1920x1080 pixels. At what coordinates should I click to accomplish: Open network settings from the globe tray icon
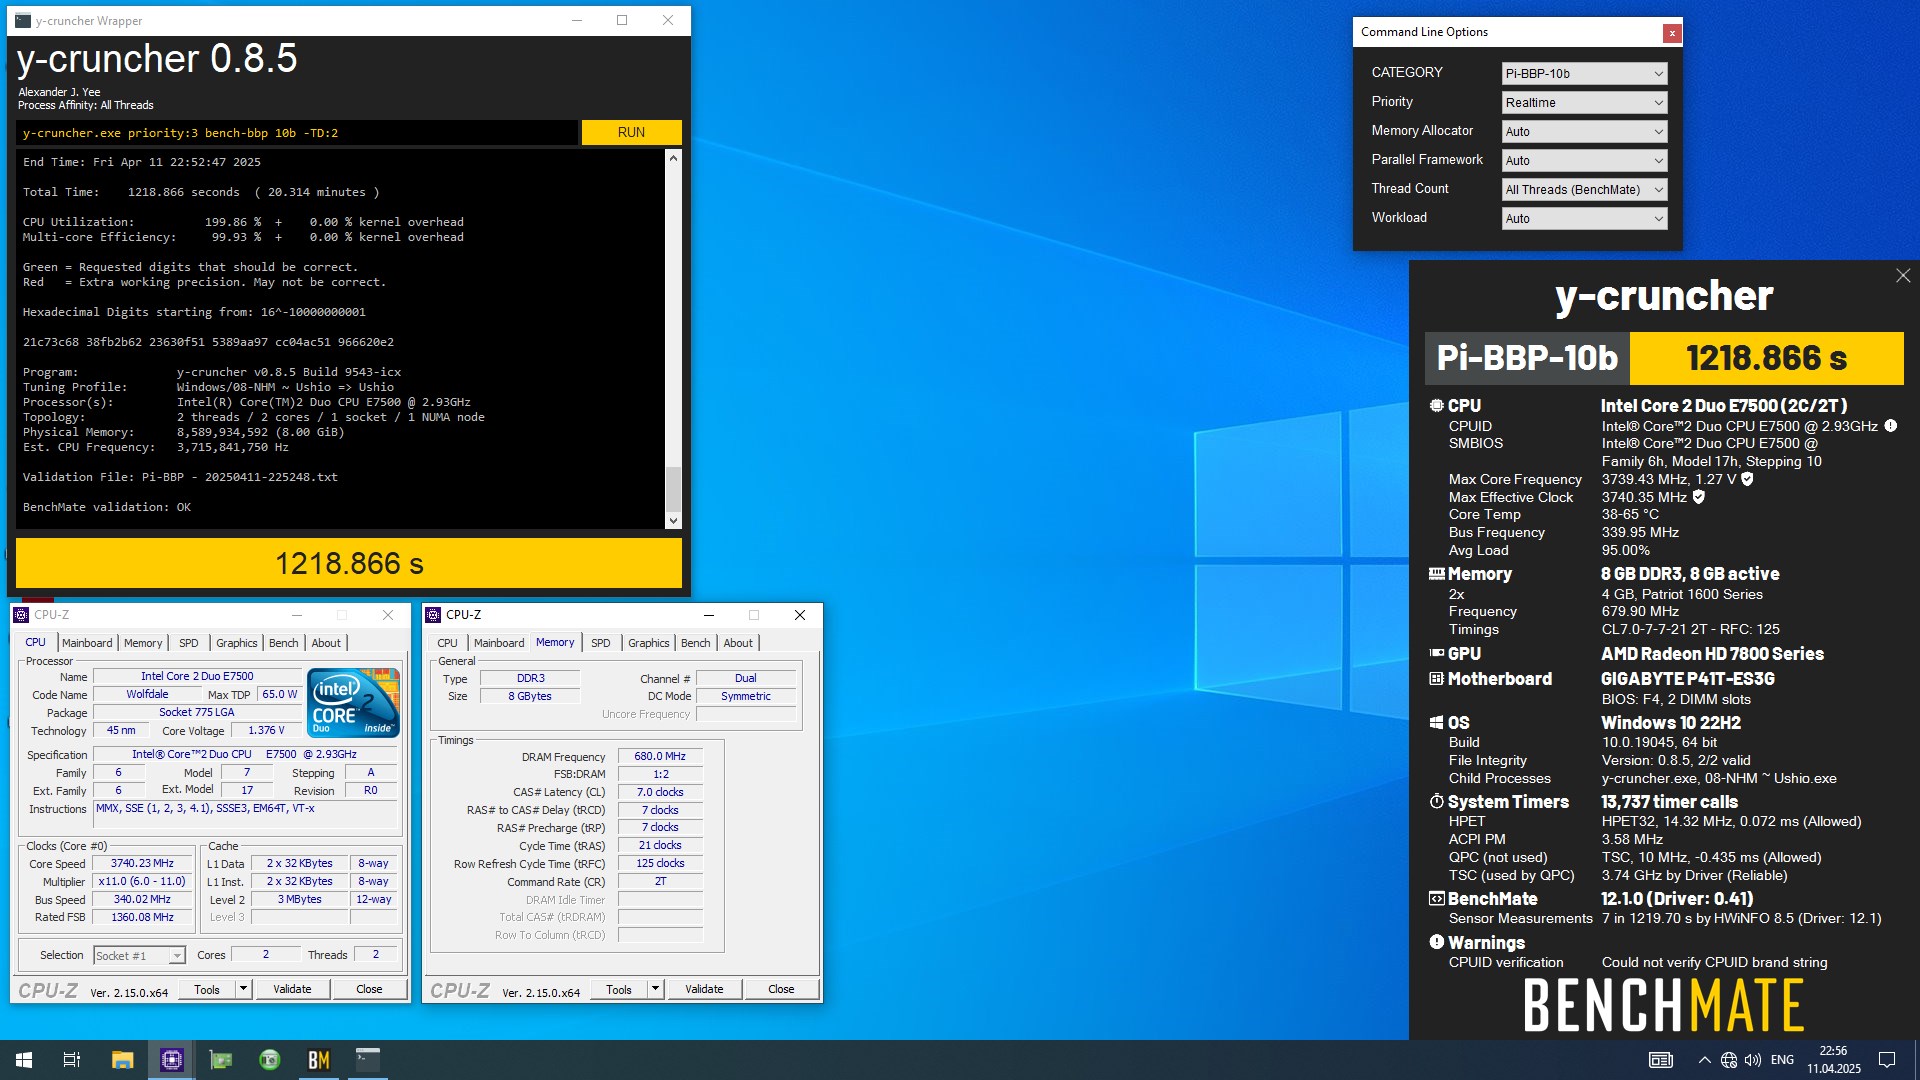click(x=1728, y=1060)
